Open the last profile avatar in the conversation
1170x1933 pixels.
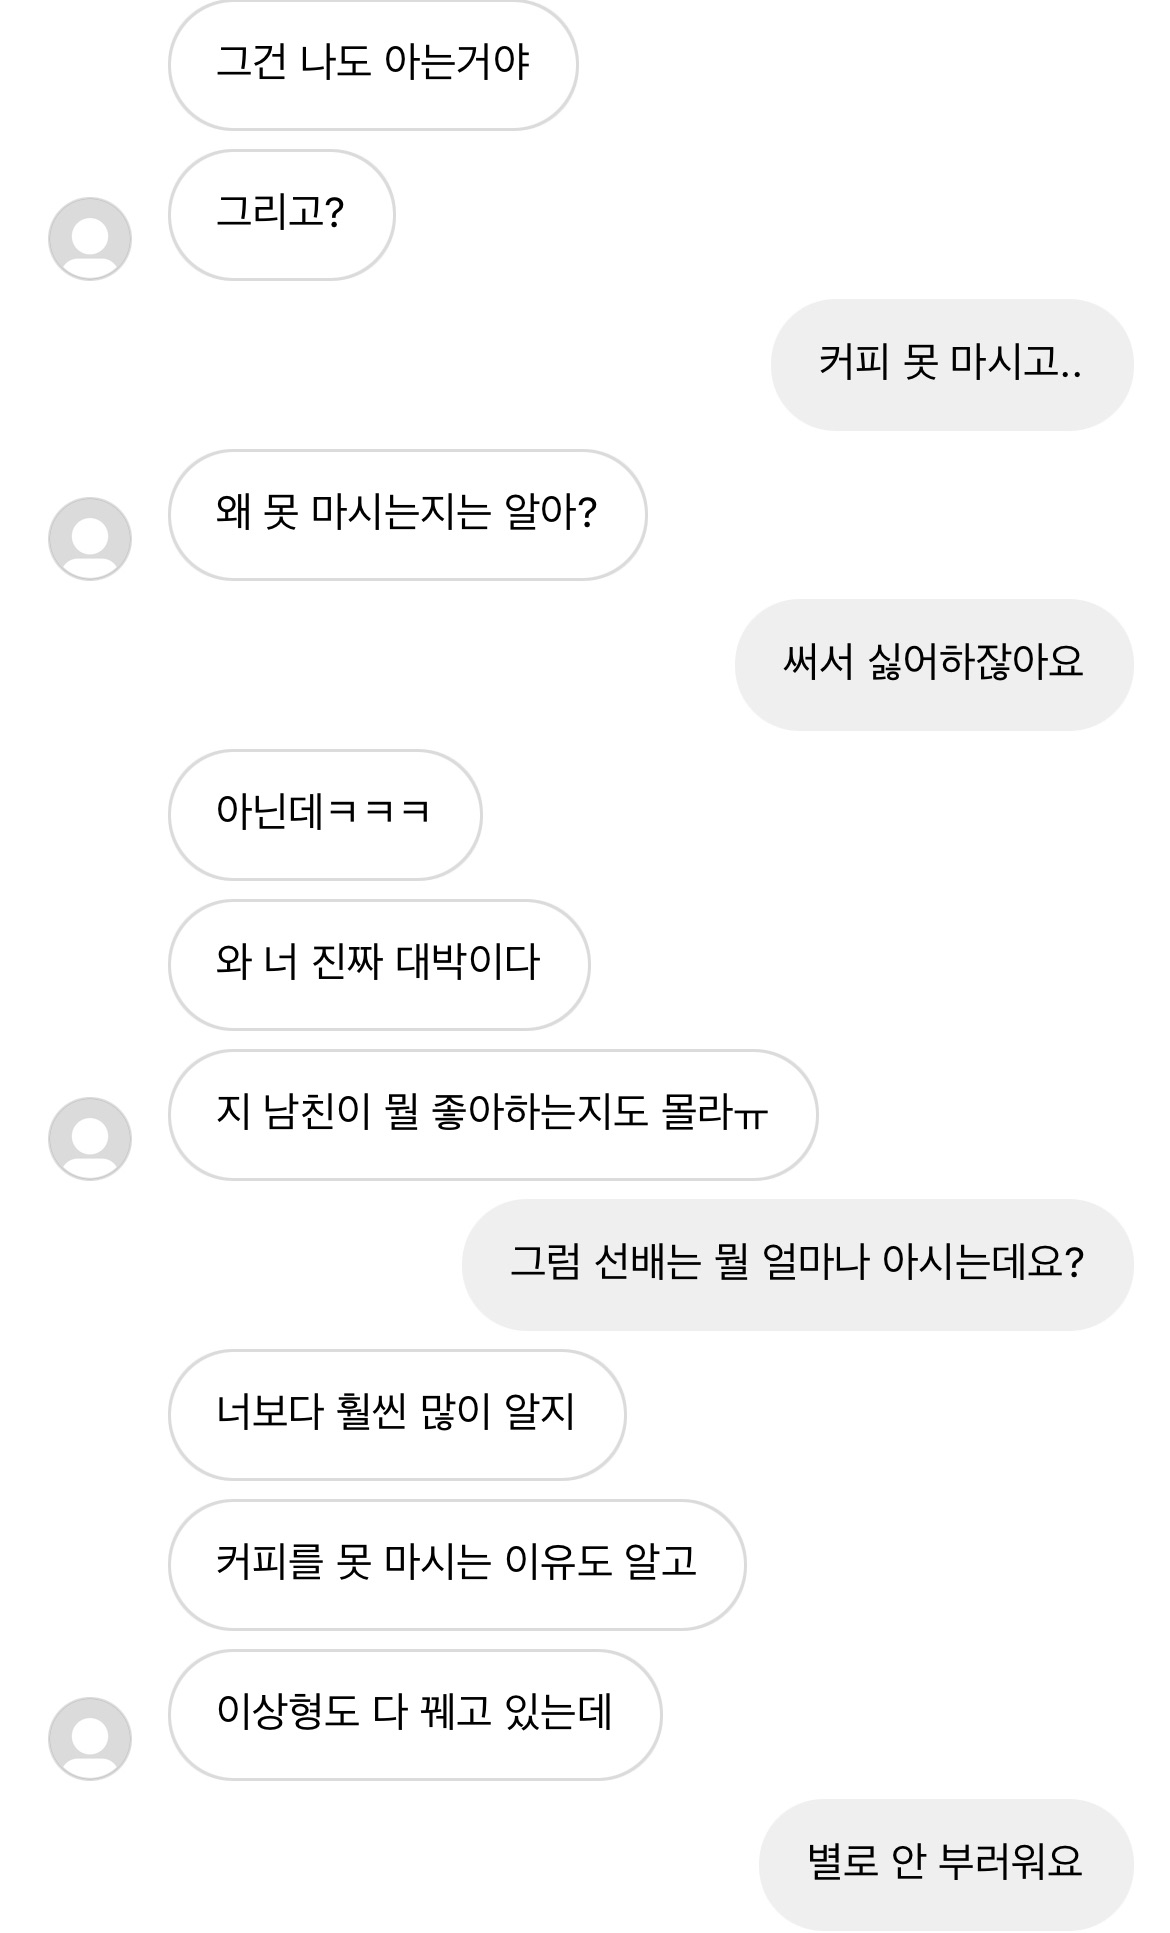pos(90,1739)
